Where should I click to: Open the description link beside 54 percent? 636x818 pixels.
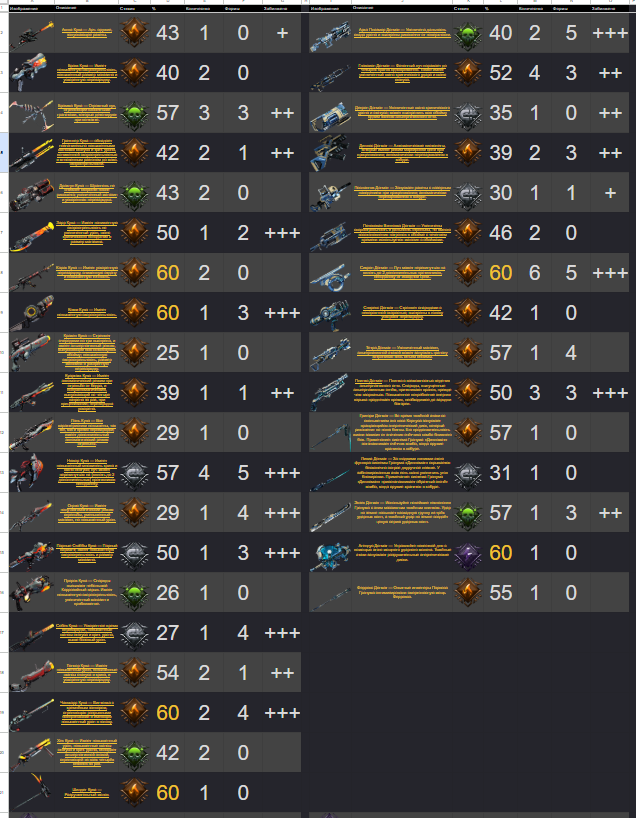(x=87, y=672)
